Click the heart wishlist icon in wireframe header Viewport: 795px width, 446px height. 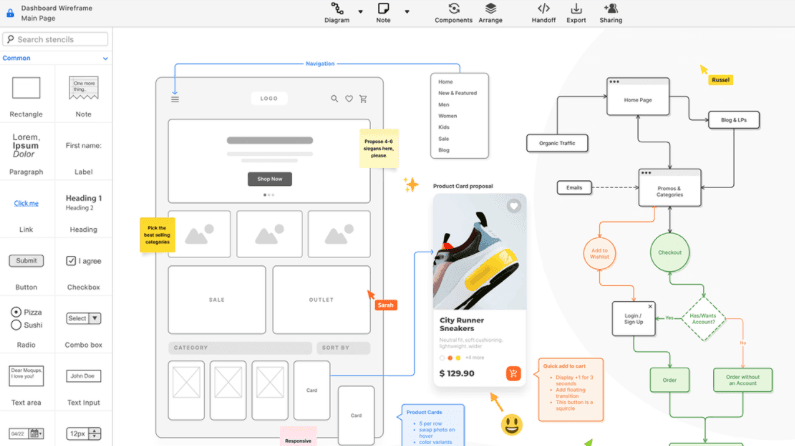349,99
